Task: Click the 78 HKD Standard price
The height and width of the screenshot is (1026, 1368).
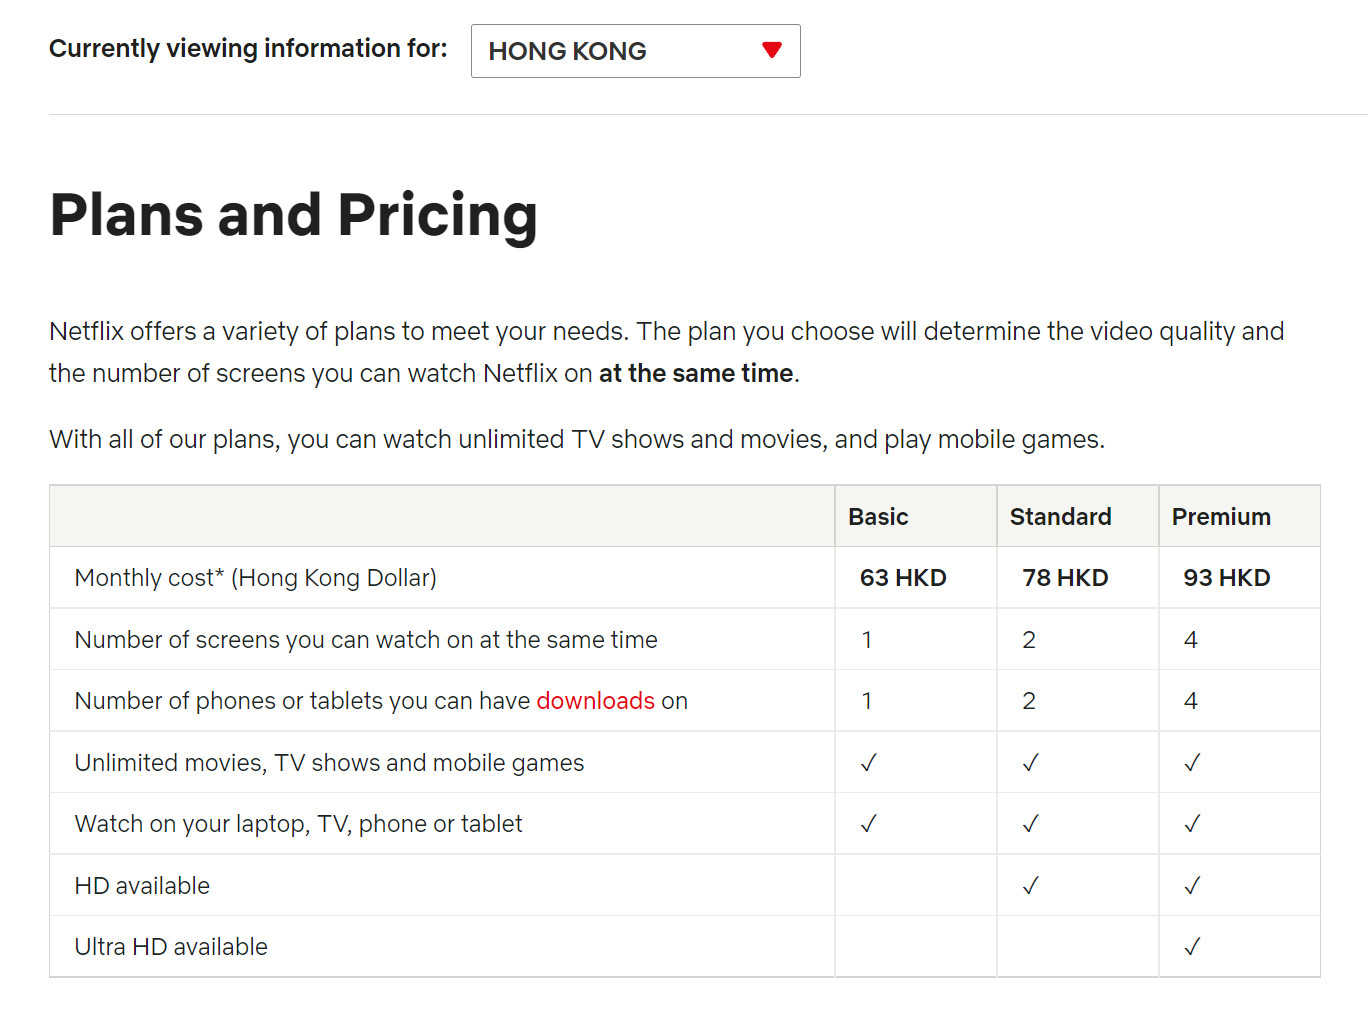Action: [1065, 578]
